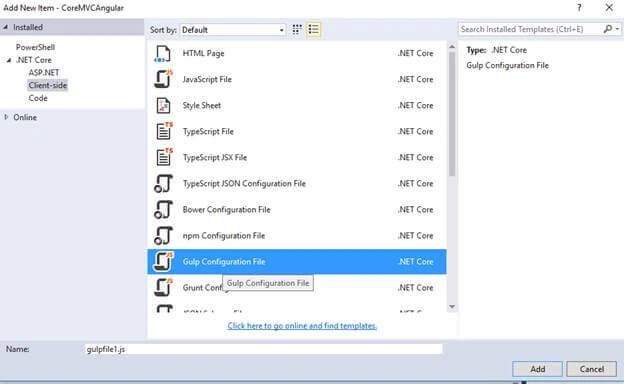Viewport: 624px width, 384px height.
Task: Click the scrollbar down arrow
Action: pyautogui.click(x=452, y=306)
